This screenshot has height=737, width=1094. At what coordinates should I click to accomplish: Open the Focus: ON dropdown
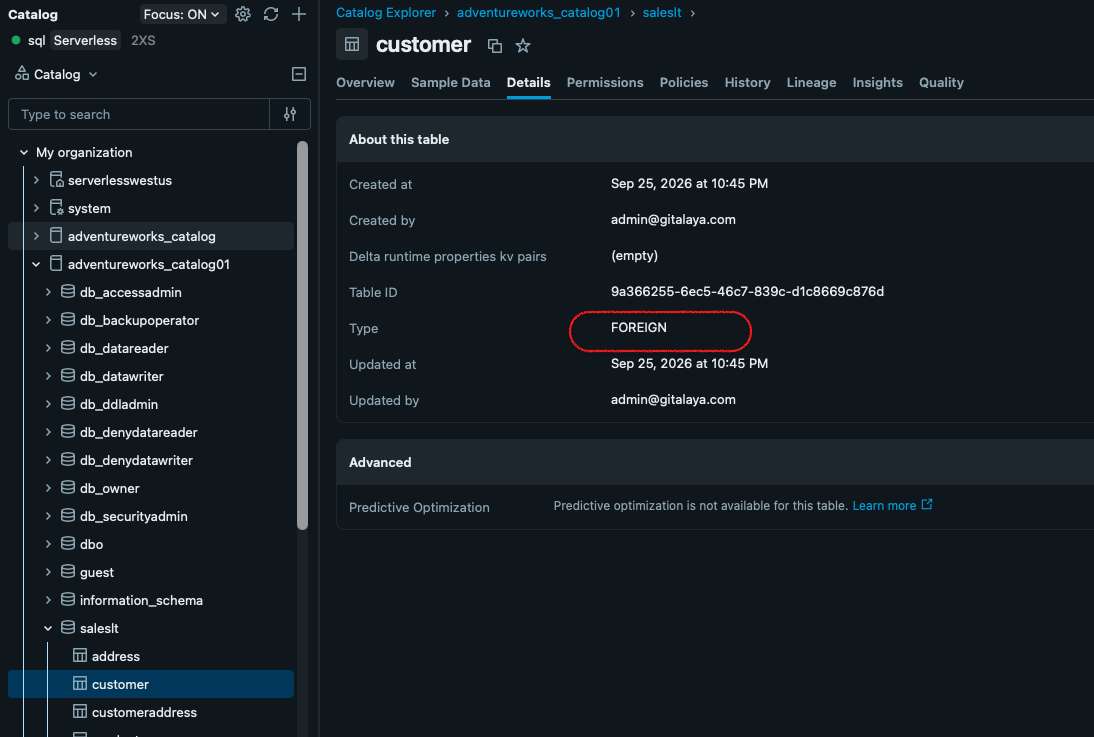tap(181, 14)
